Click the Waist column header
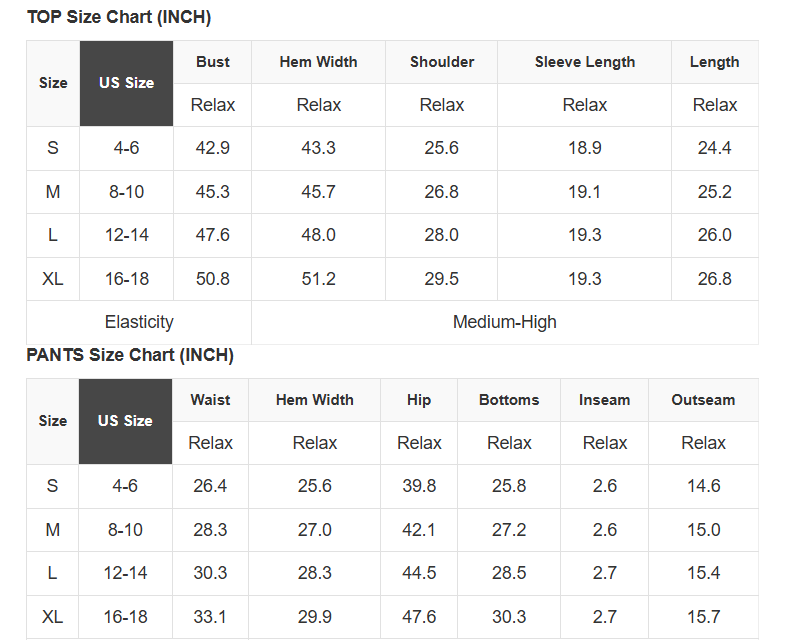Screen dimensions: 785x640 [x=210, y=400]
